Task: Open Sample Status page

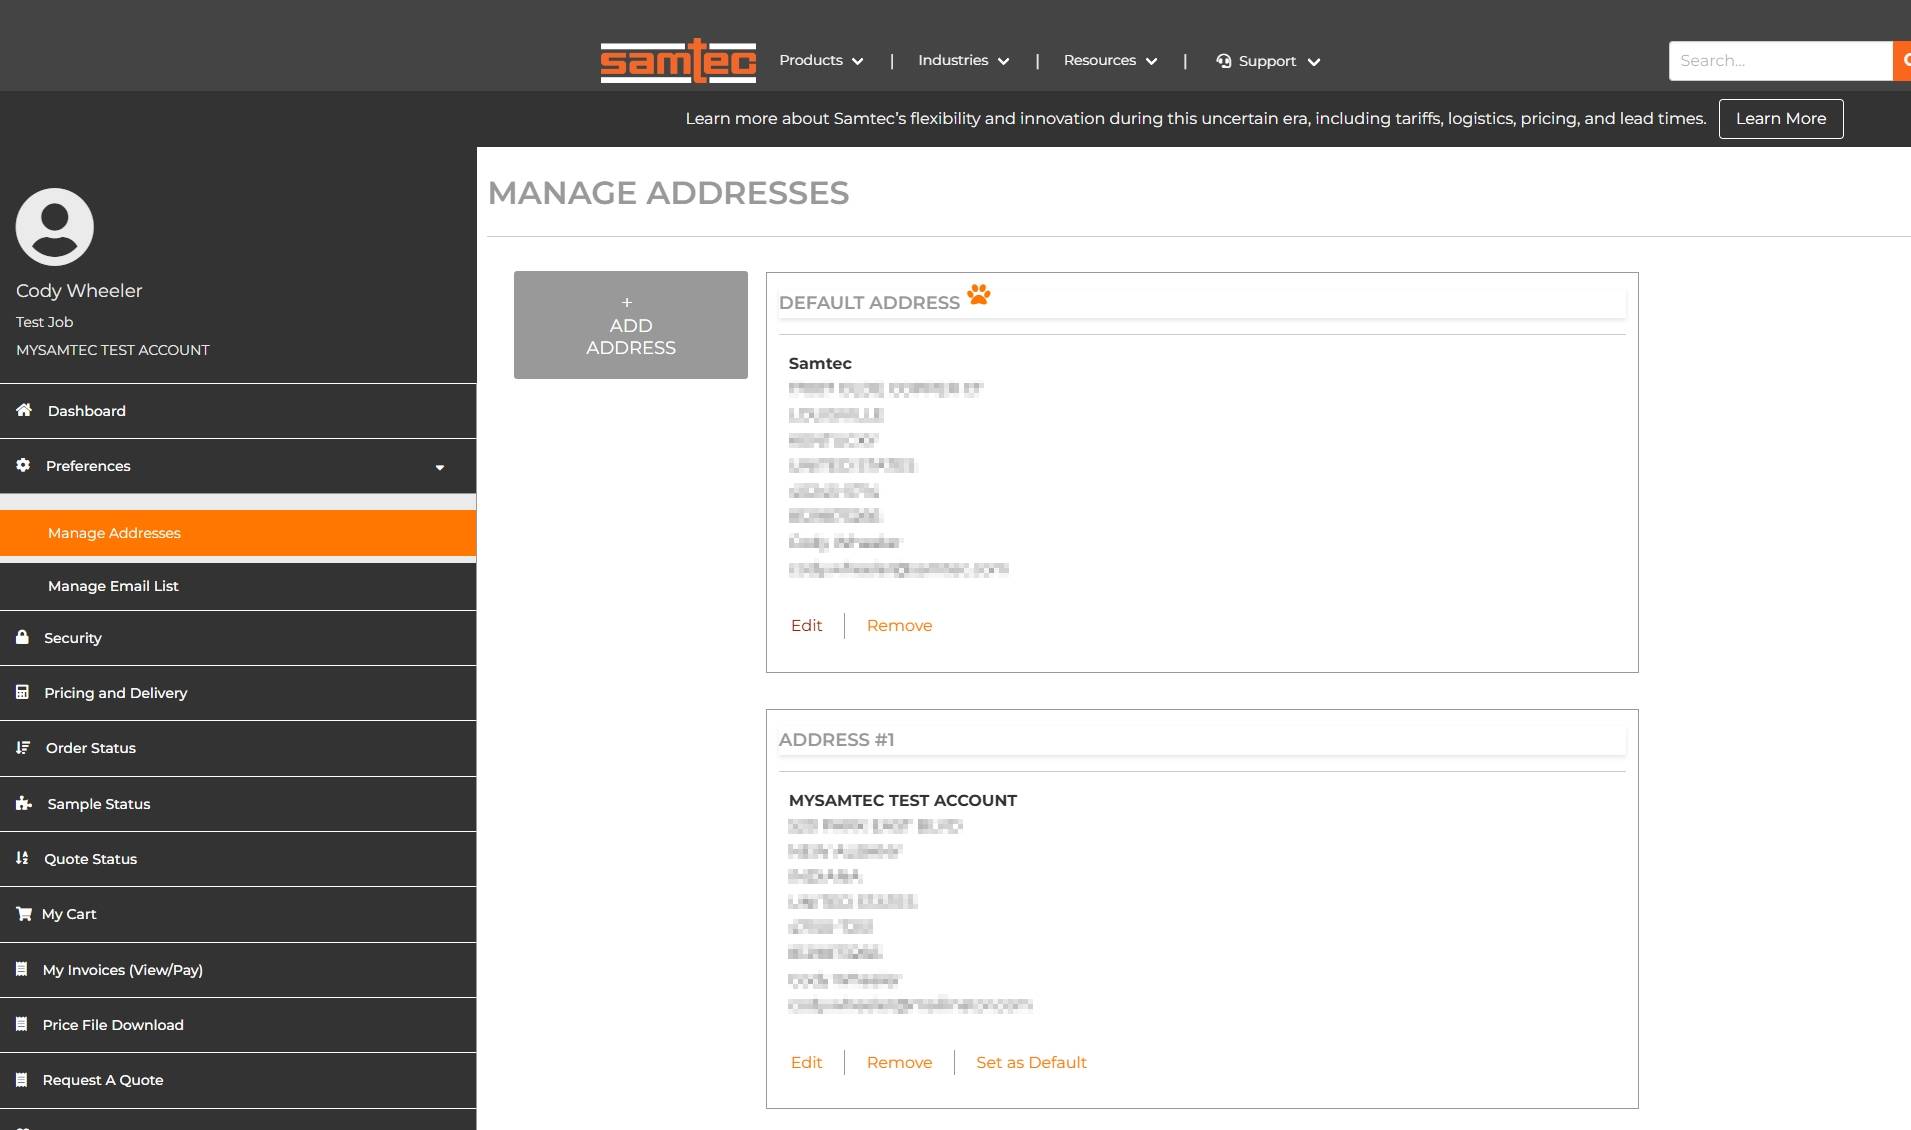Action: click(x=238, y=804)
